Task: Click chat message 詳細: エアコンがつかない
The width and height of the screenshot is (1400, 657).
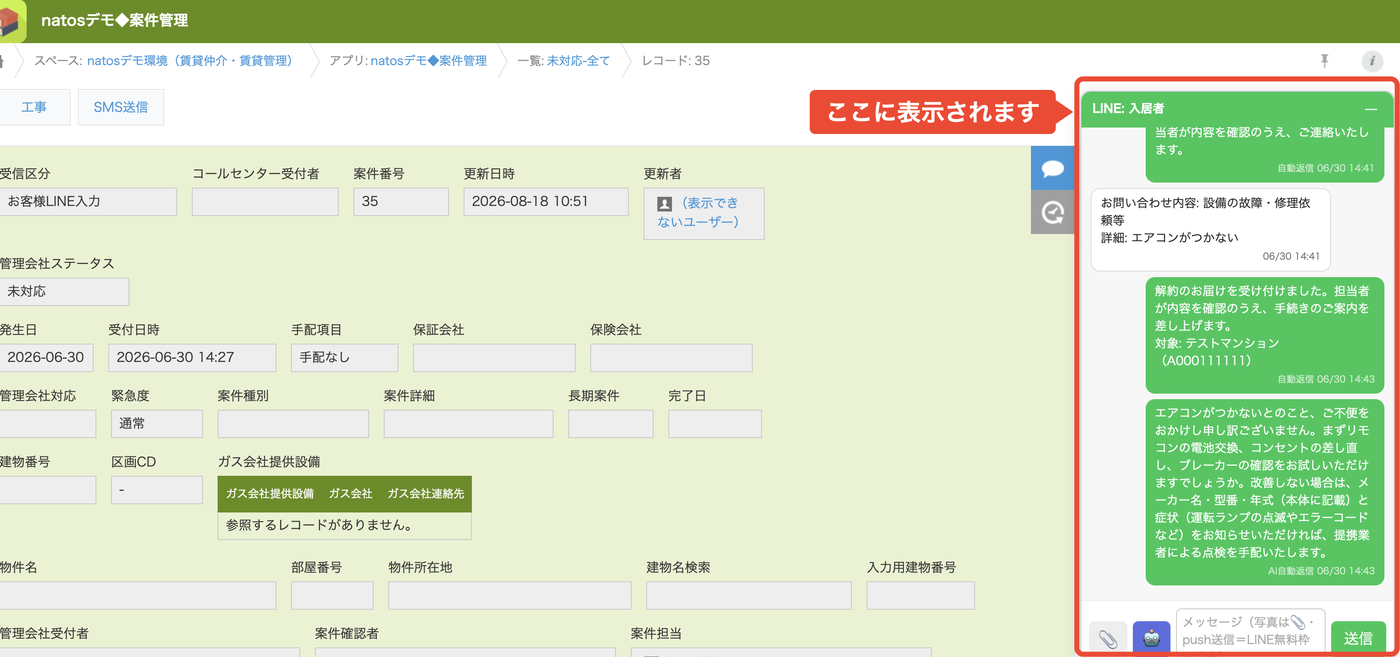Action: pos(1170,237)
